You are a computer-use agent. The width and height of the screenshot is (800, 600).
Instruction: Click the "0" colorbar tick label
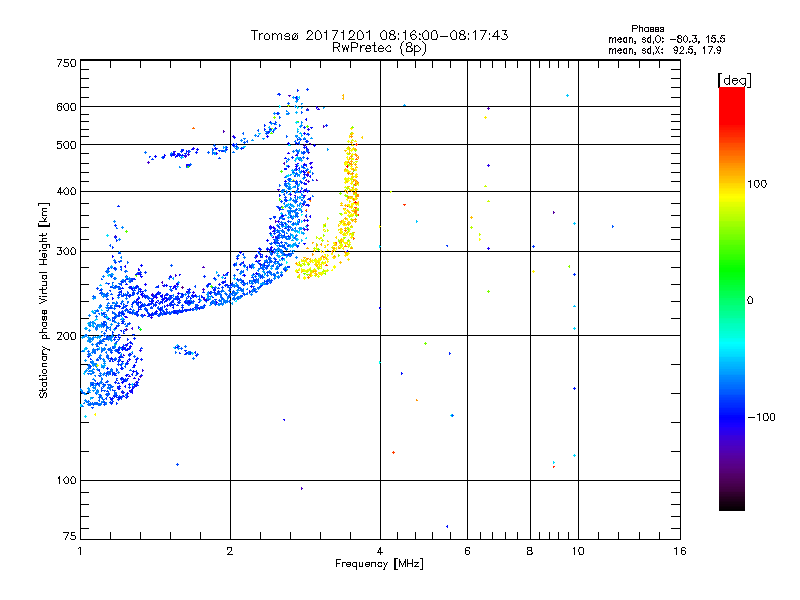point(750,301)
